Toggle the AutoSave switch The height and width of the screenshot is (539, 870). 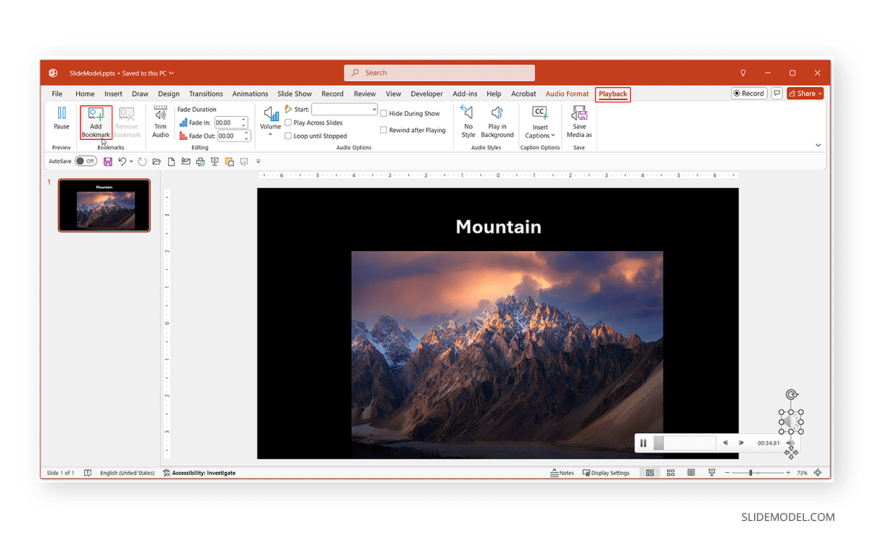tap(86, 161)
